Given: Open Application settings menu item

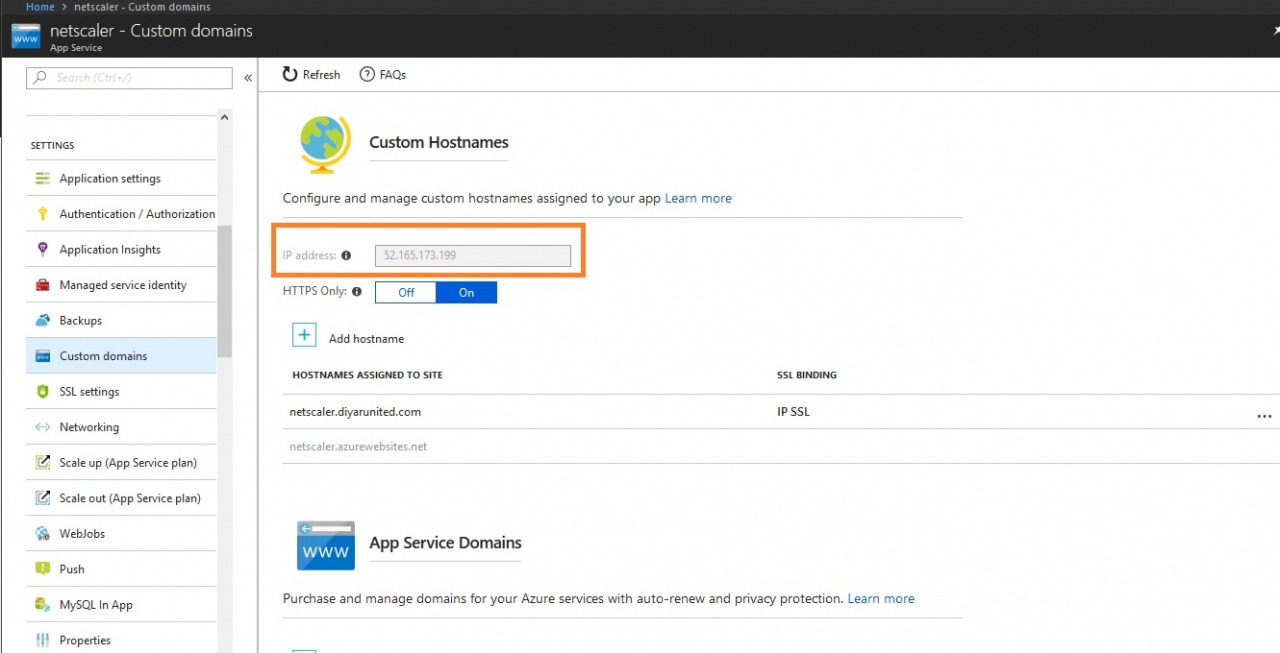Looking at the screenshot, I should (x=121, y=178).
